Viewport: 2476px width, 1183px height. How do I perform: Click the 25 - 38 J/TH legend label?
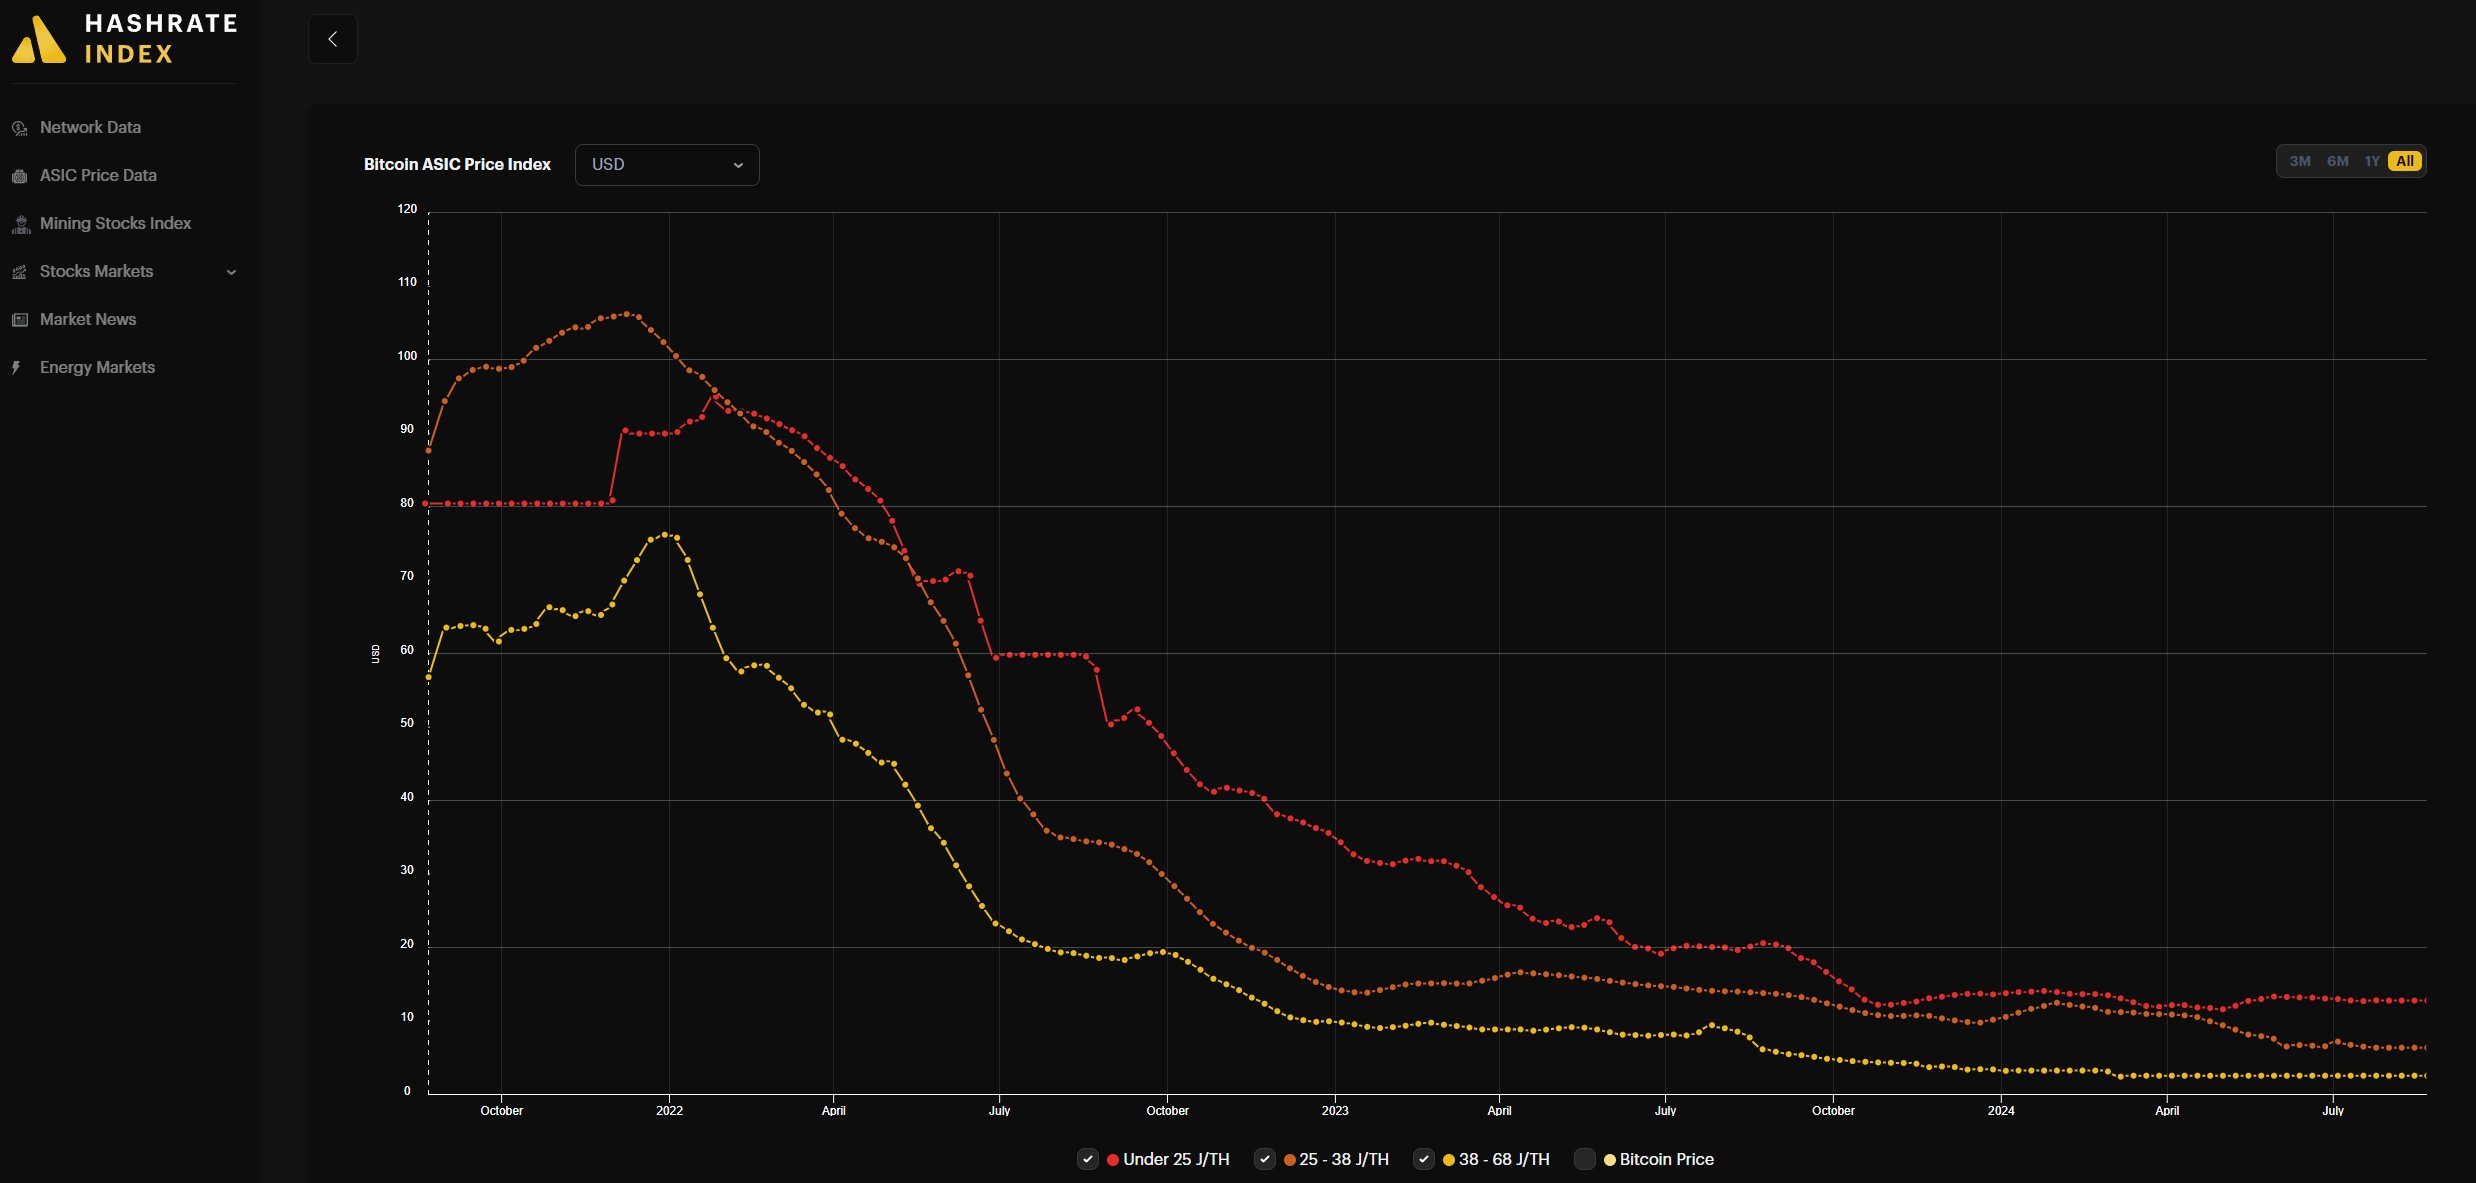(1344, 1160)
